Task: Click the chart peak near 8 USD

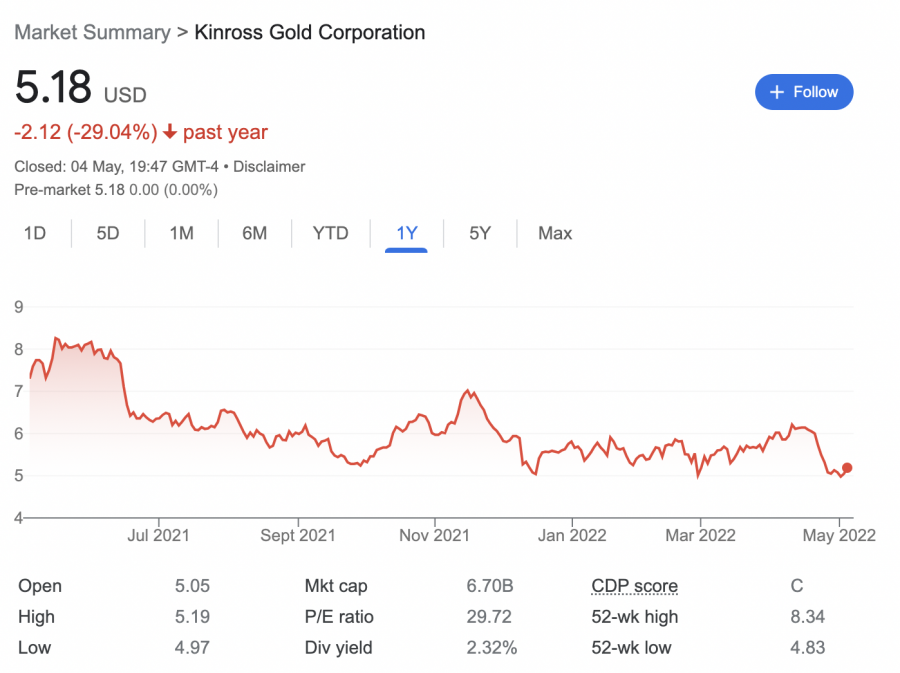Action: [x=55, y=339]
